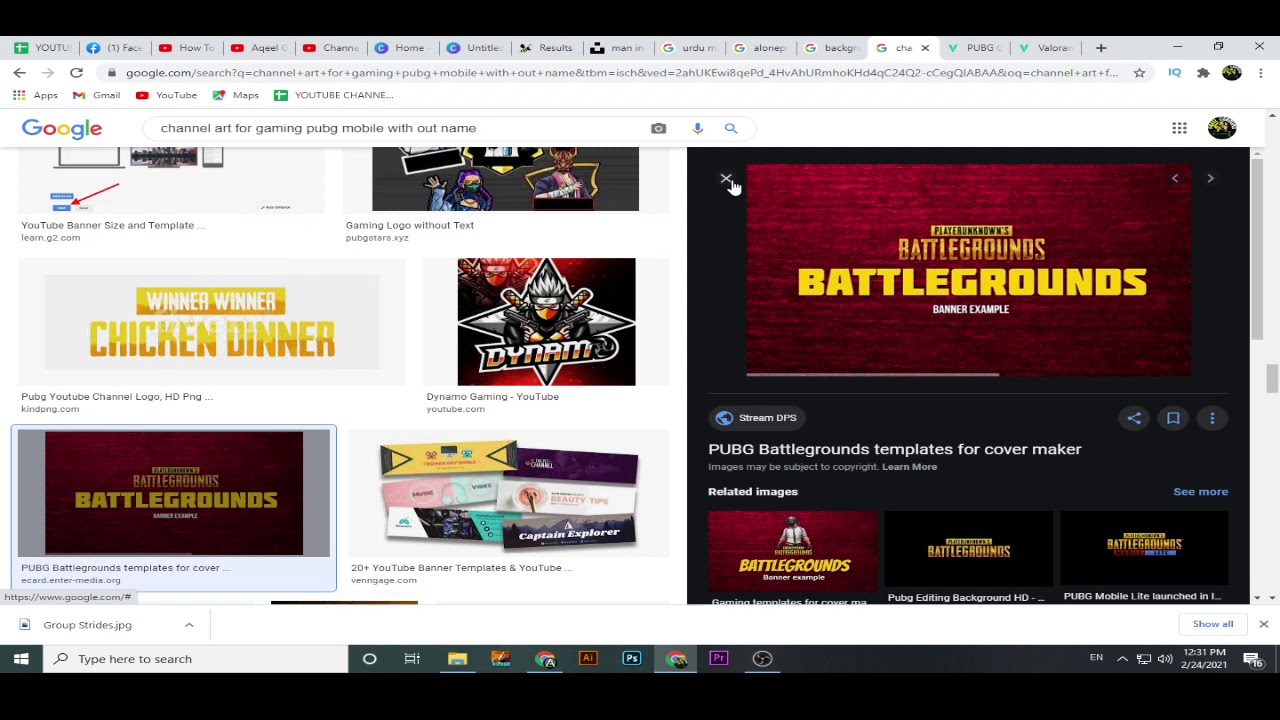Show hidden system tray icons
Screen dimensions: 1280x720
(x=1122, y=658)
